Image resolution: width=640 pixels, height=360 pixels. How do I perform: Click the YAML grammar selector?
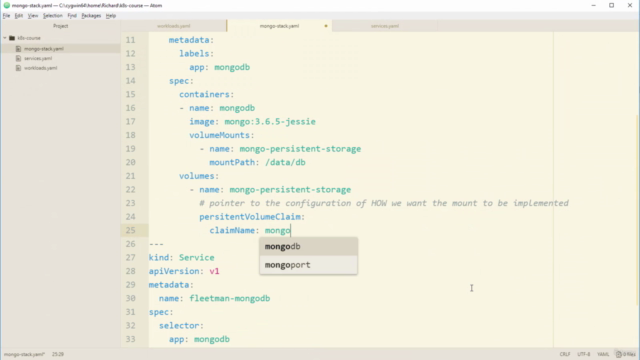[603, 354]
